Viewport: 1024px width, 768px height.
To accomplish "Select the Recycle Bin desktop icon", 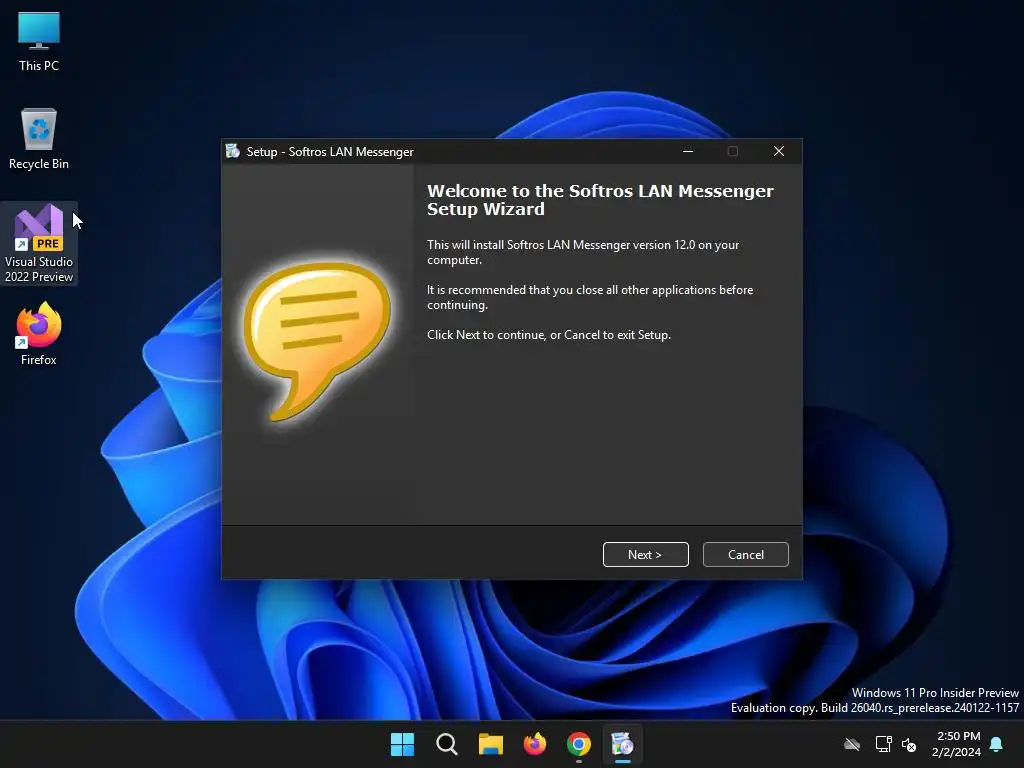I will (39, 139).
